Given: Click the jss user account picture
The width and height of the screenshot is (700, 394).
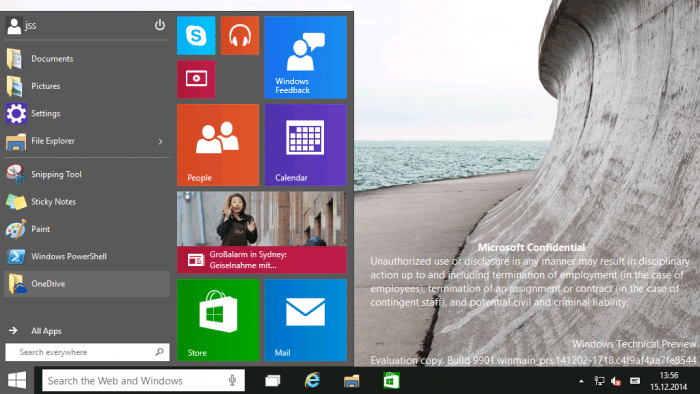Looking at the screenshot, I should pyautogui.click(x=14, y=25).
